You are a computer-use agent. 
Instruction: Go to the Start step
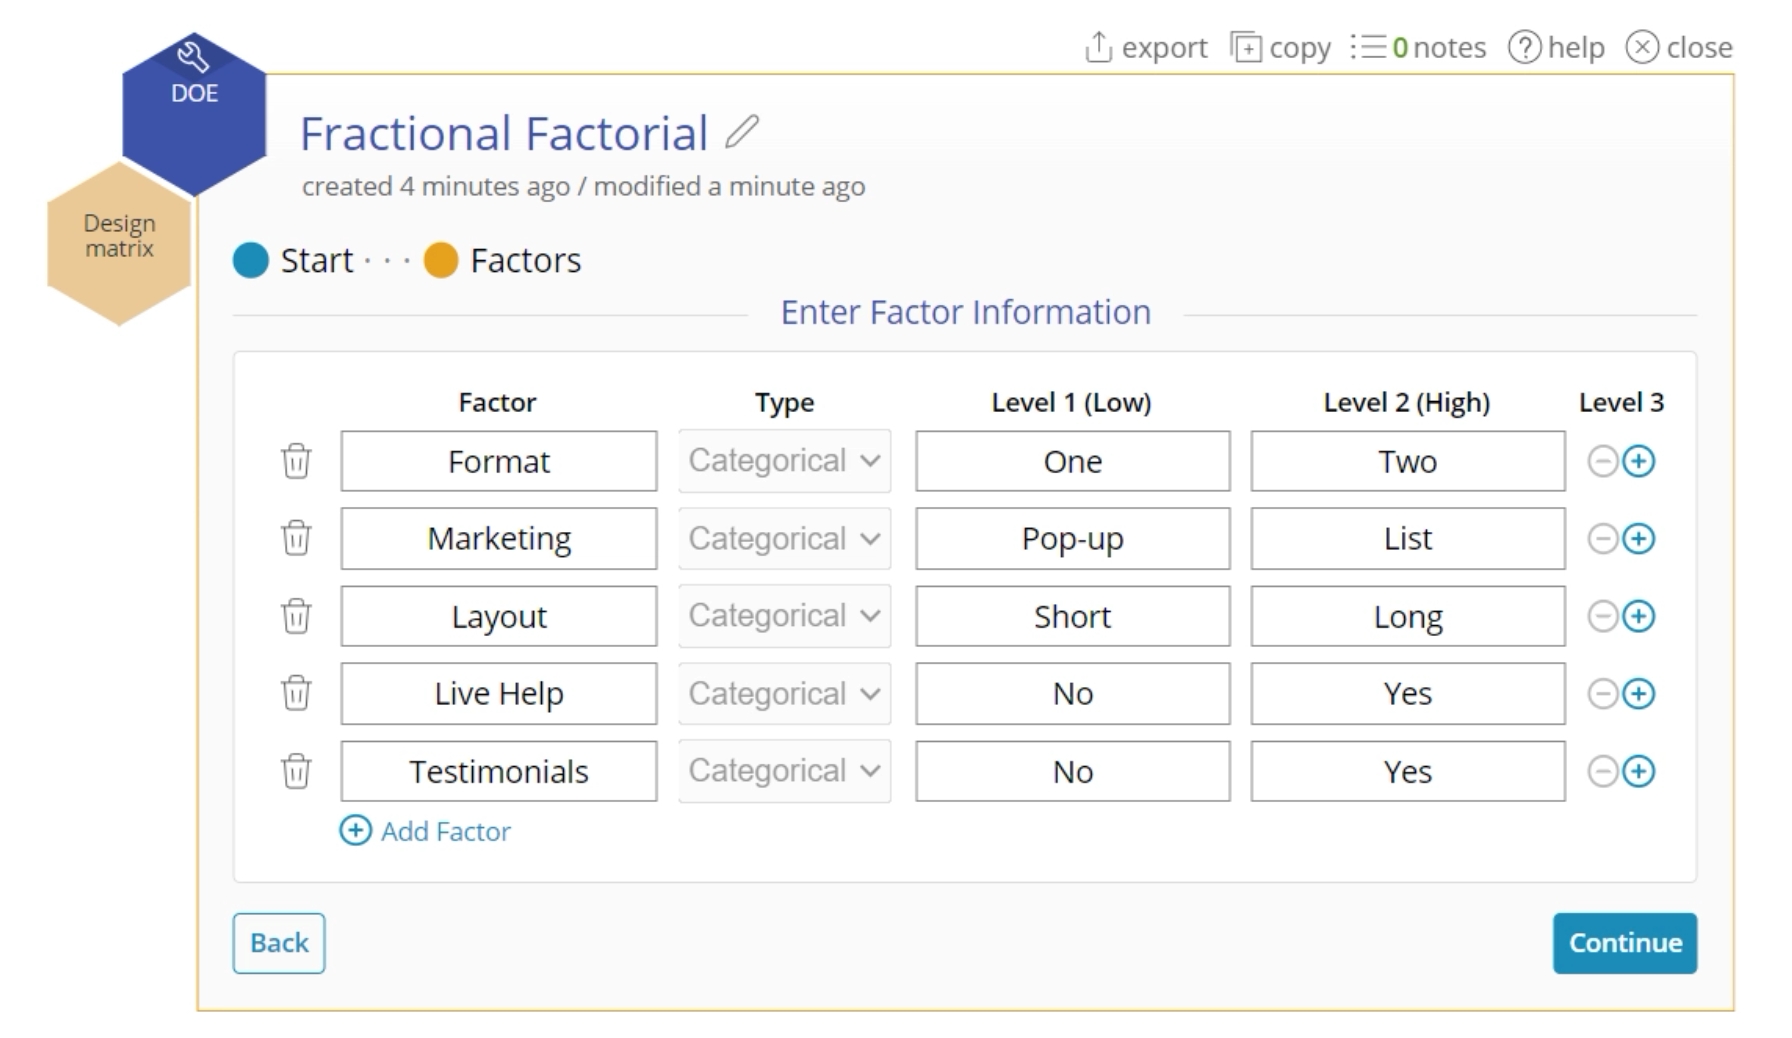[x=251, y=260]
